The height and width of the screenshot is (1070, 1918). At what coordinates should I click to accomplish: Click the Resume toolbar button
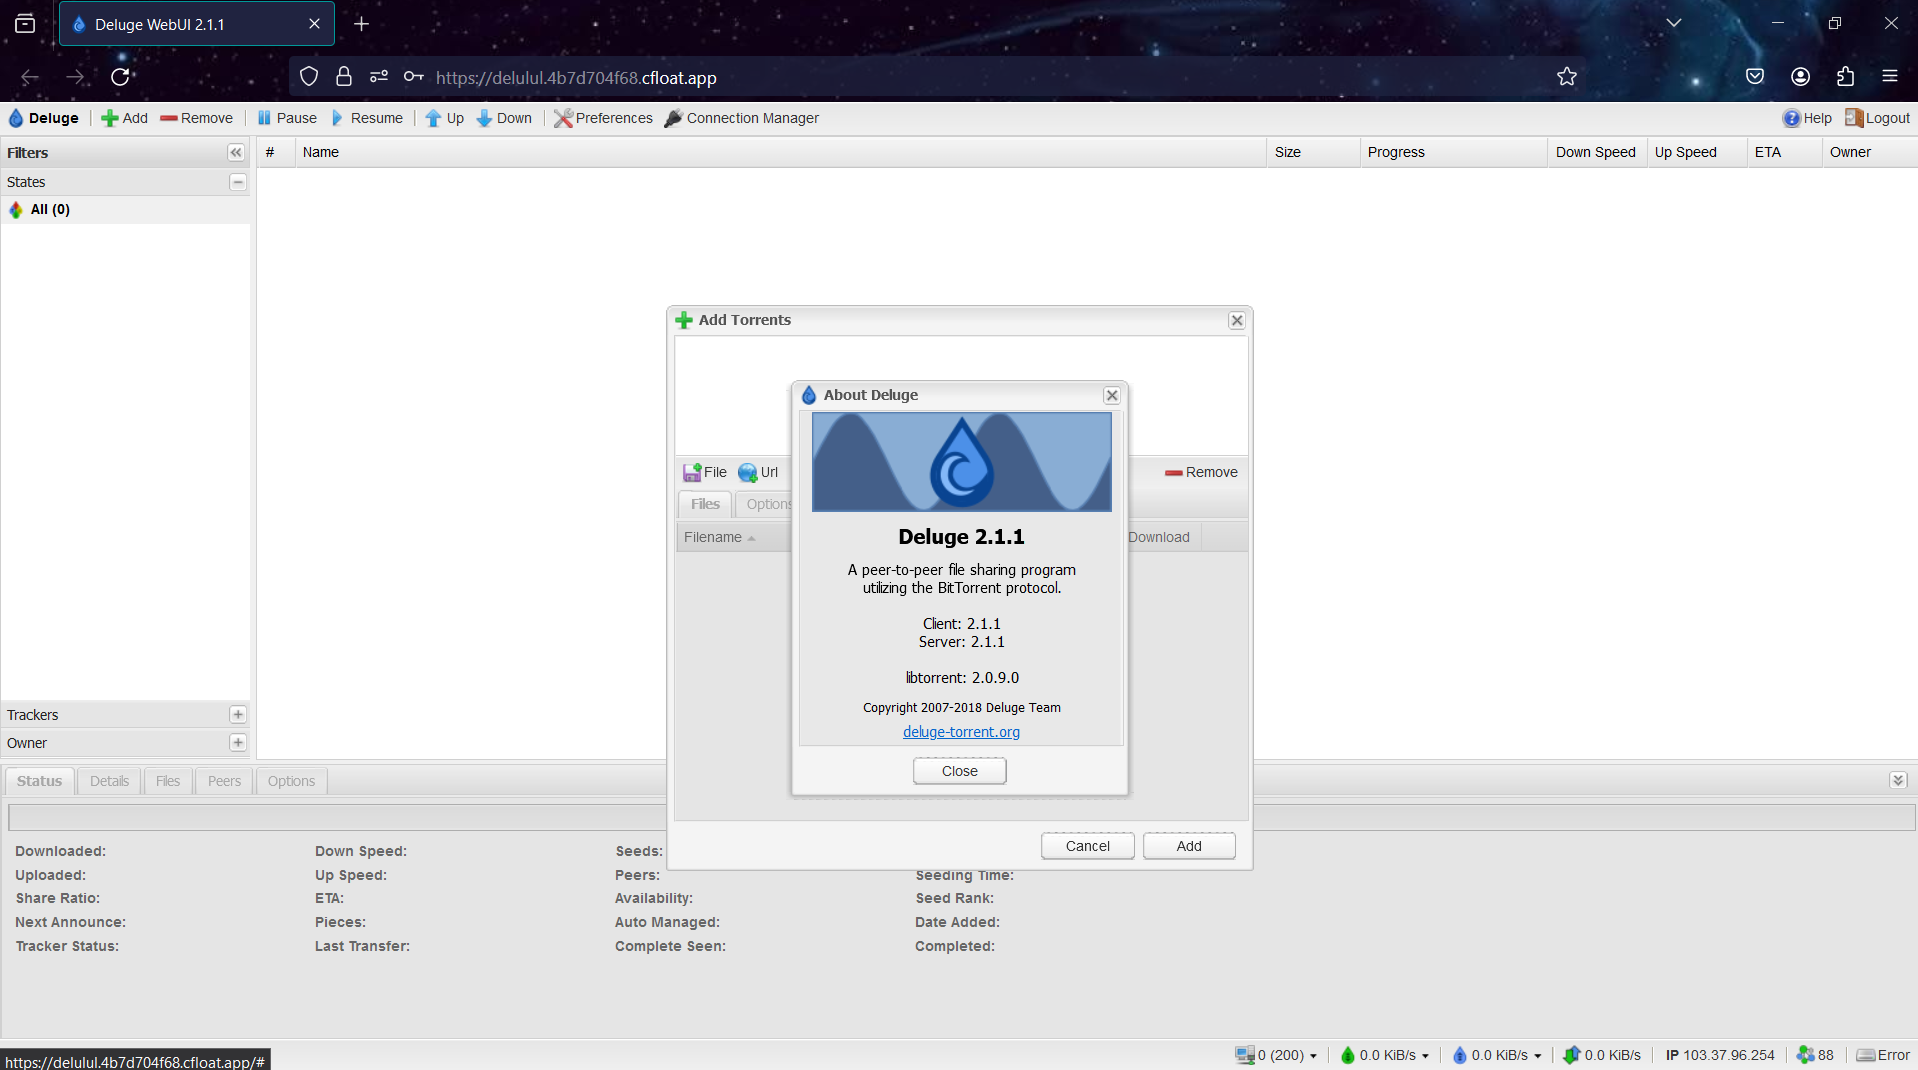point(367,118)
